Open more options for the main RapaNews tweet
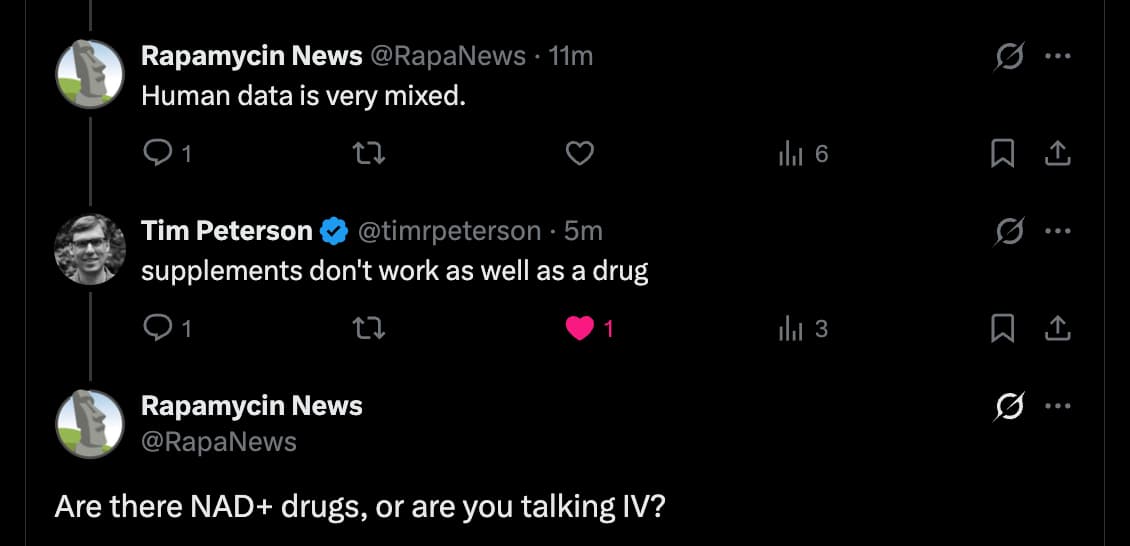Screen dimensions: 1130x546 [1057, 406]
